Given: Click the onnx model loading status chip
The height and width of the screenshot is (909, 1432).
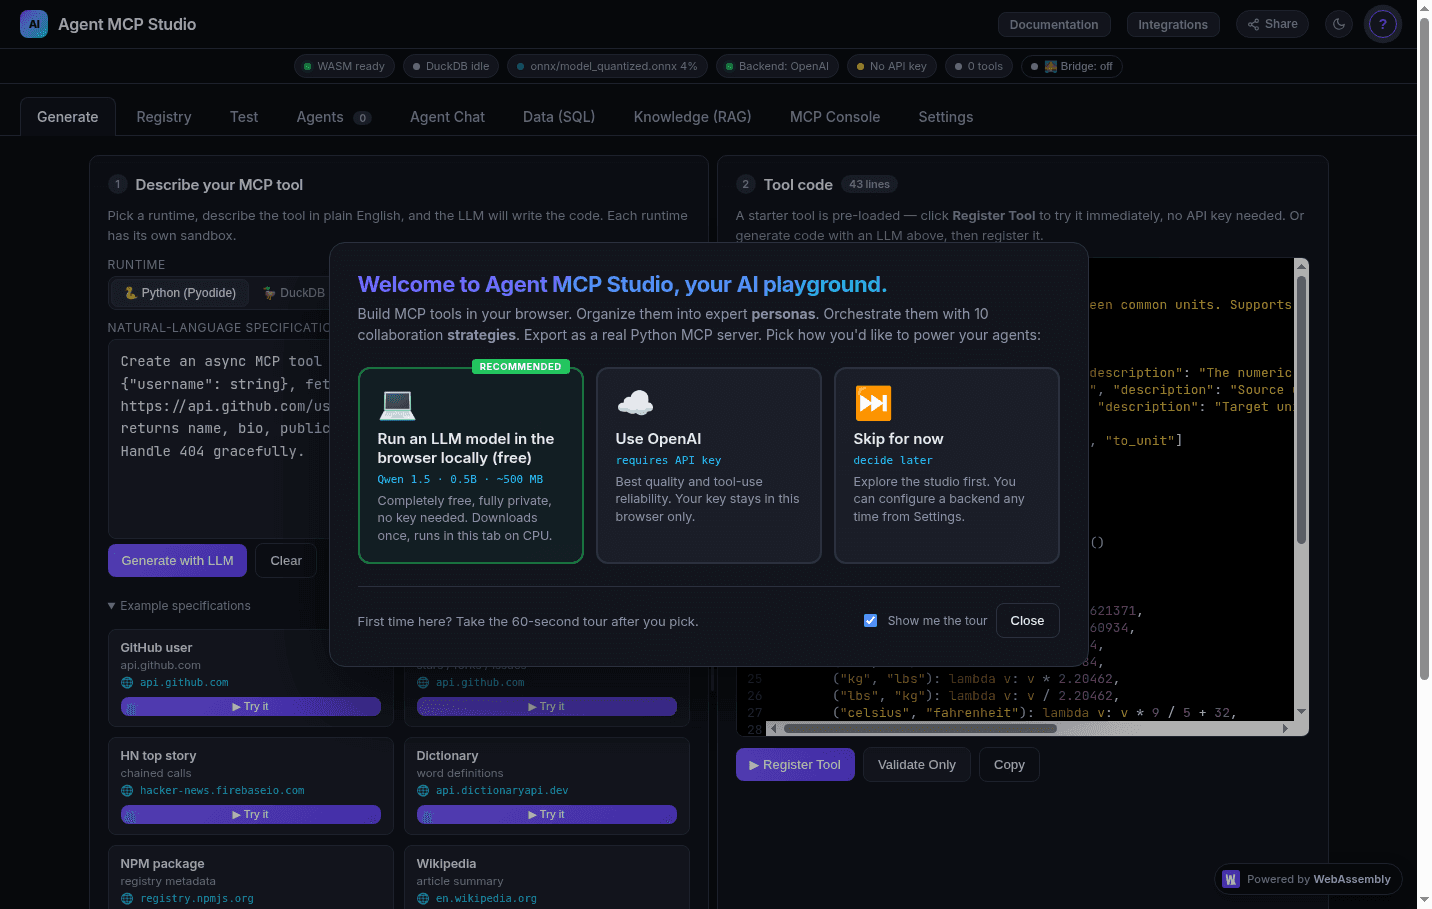Looking at the screenshot, I should click(x=607, y=66).
